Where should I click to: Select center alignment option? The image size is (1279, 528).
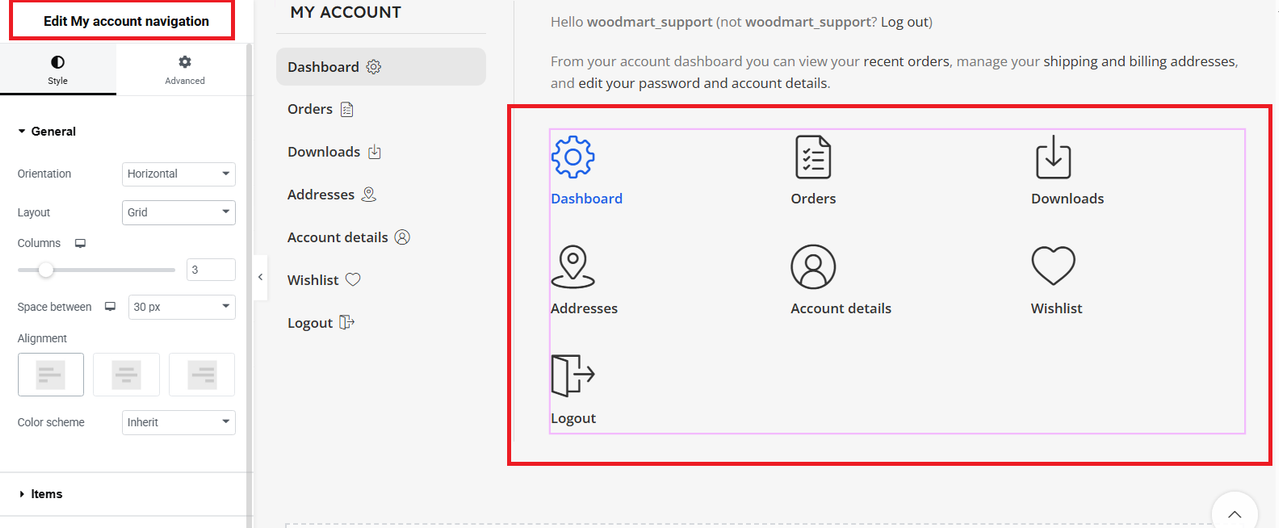(126, 374)
